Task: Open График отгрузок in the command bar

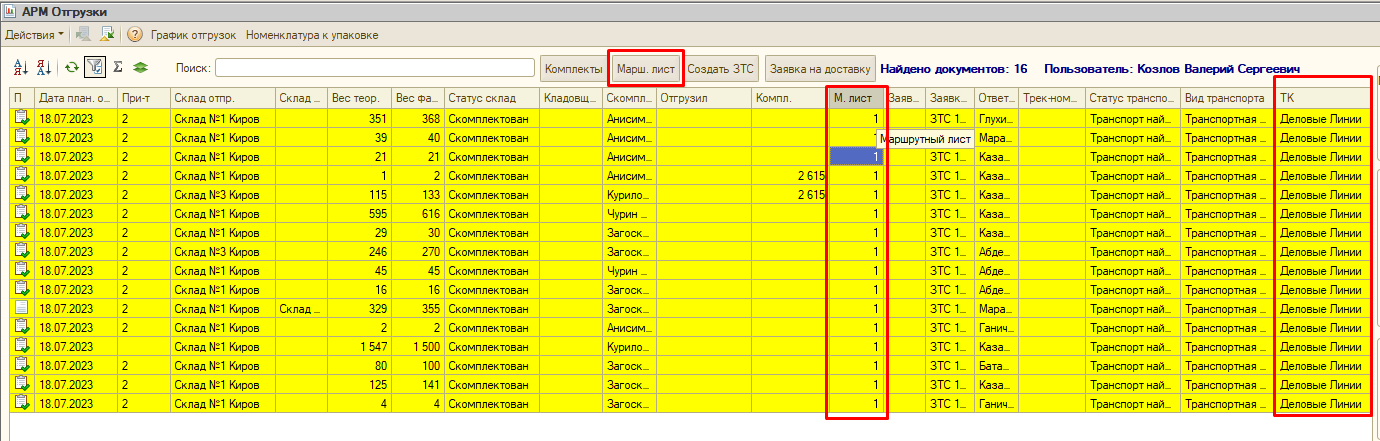Action: tap(193, 35)
